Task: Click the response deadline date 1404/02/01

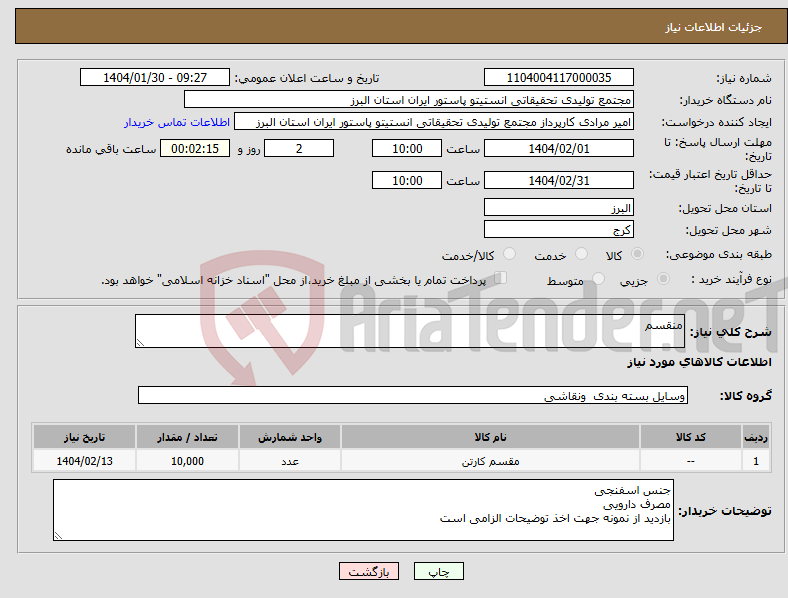Action: [558, 148]
